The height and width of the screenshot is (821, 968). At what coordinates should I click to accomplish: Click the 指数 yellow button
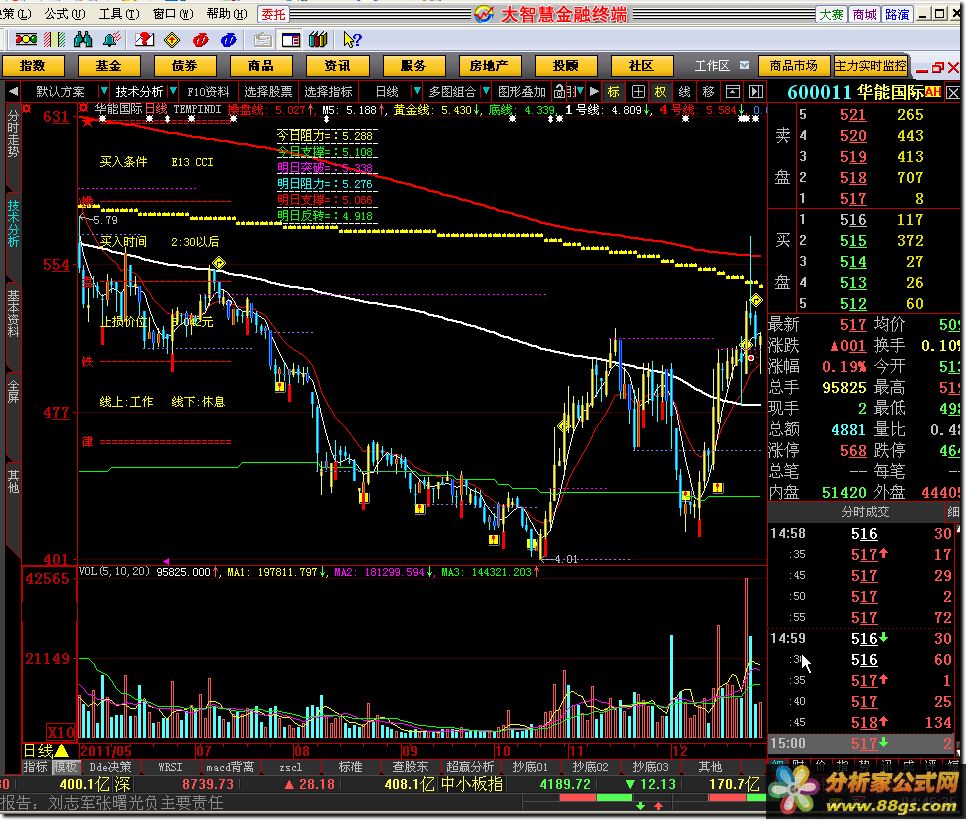click(x=33, y=65)
